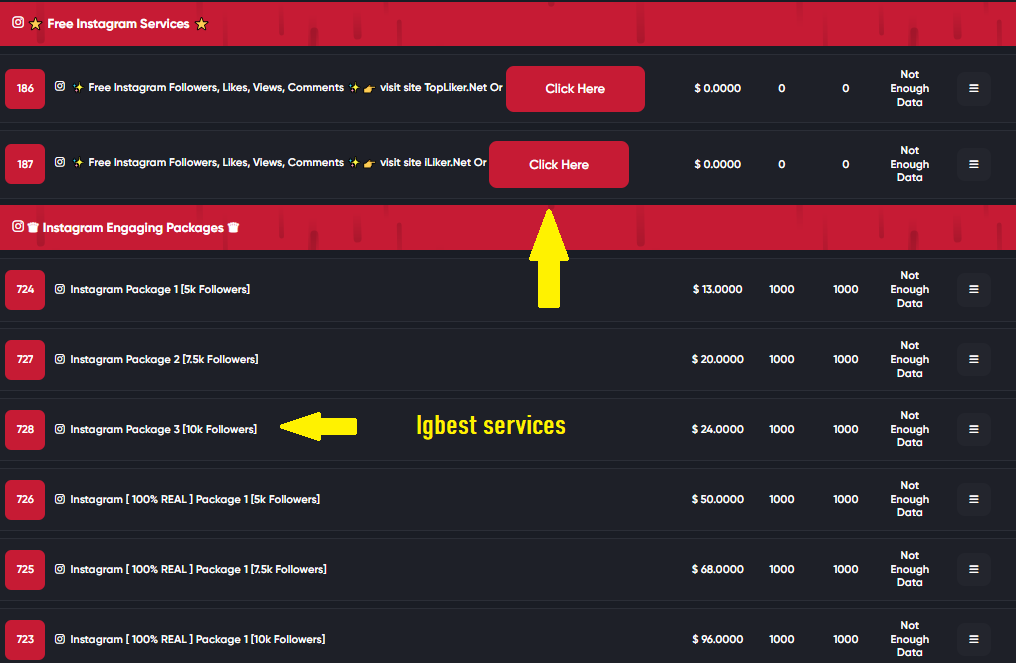1016x663 pixels.
Task: Click the Instagram icon beside Instagram Package 1 [5k Followers]
Action: [59, 289]
